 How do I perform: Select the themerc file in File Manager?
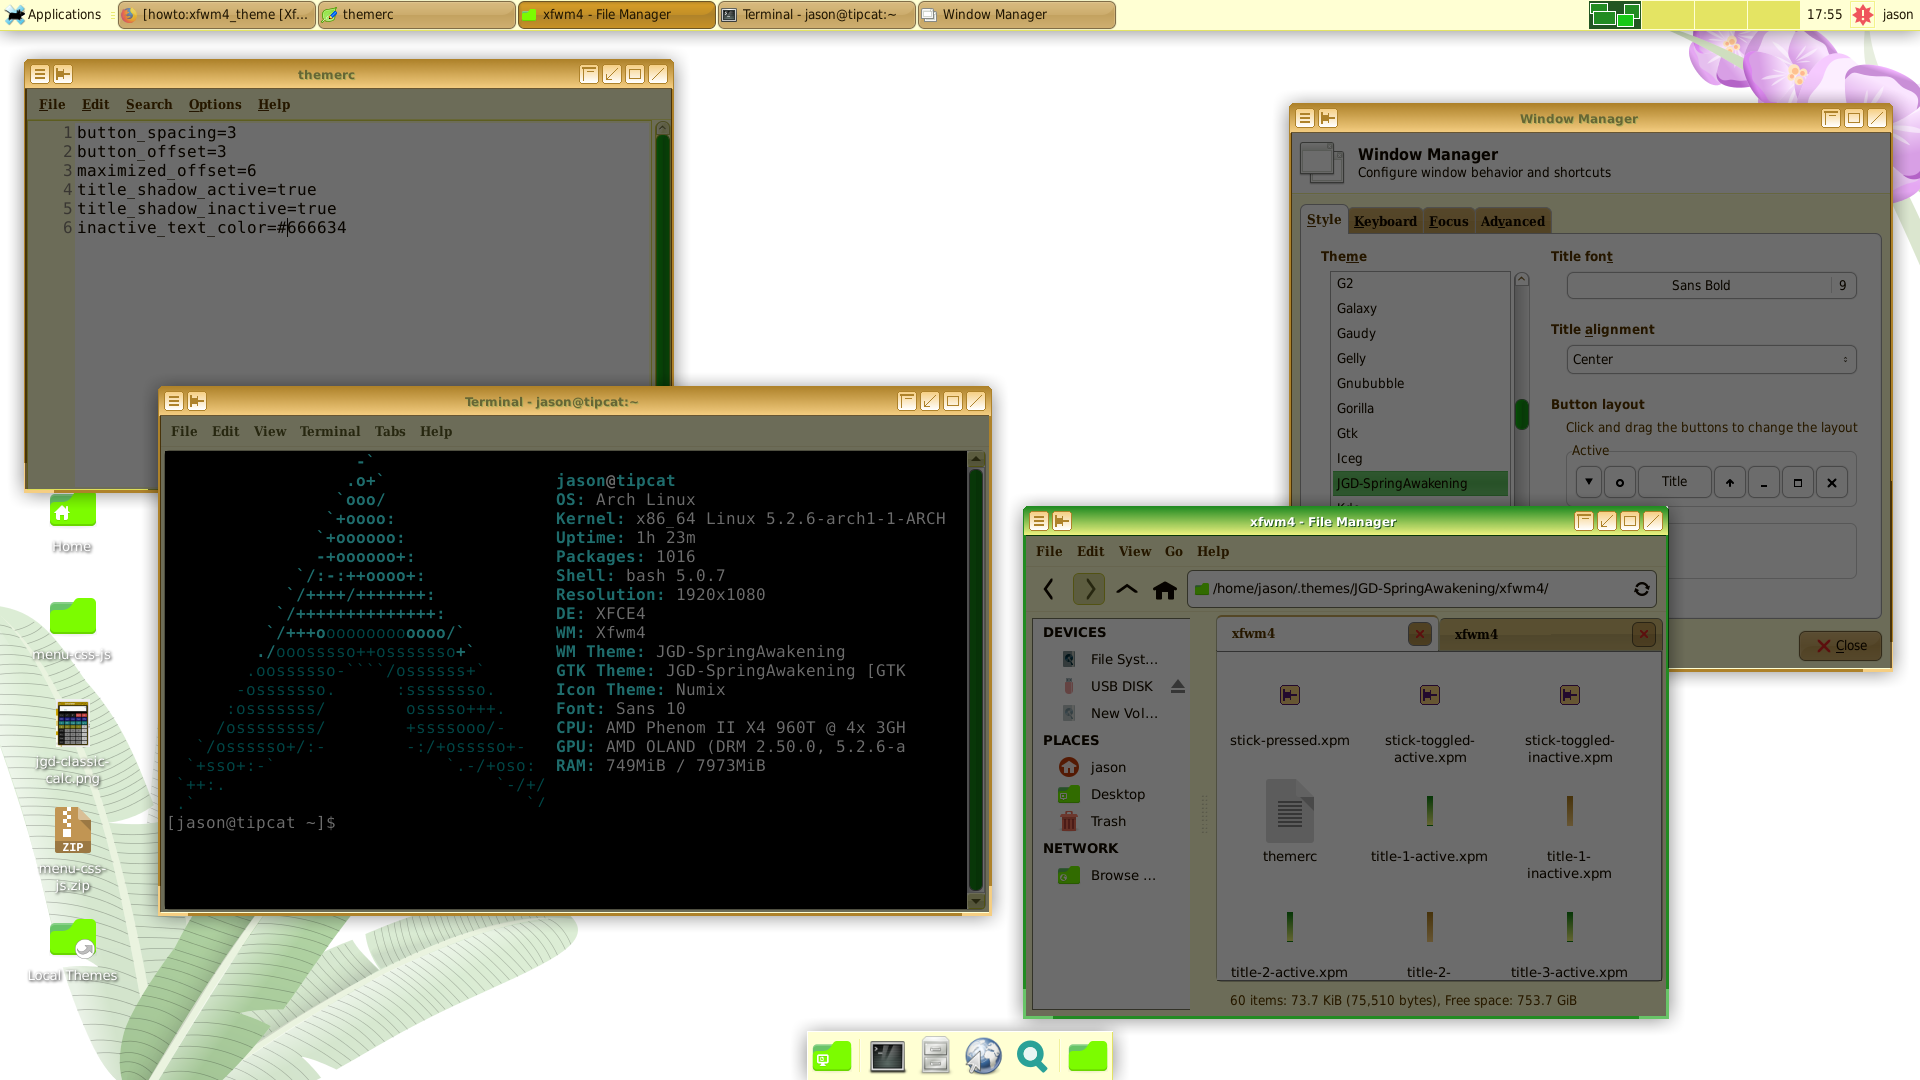pyautogui.click(x=1290, y=812)
